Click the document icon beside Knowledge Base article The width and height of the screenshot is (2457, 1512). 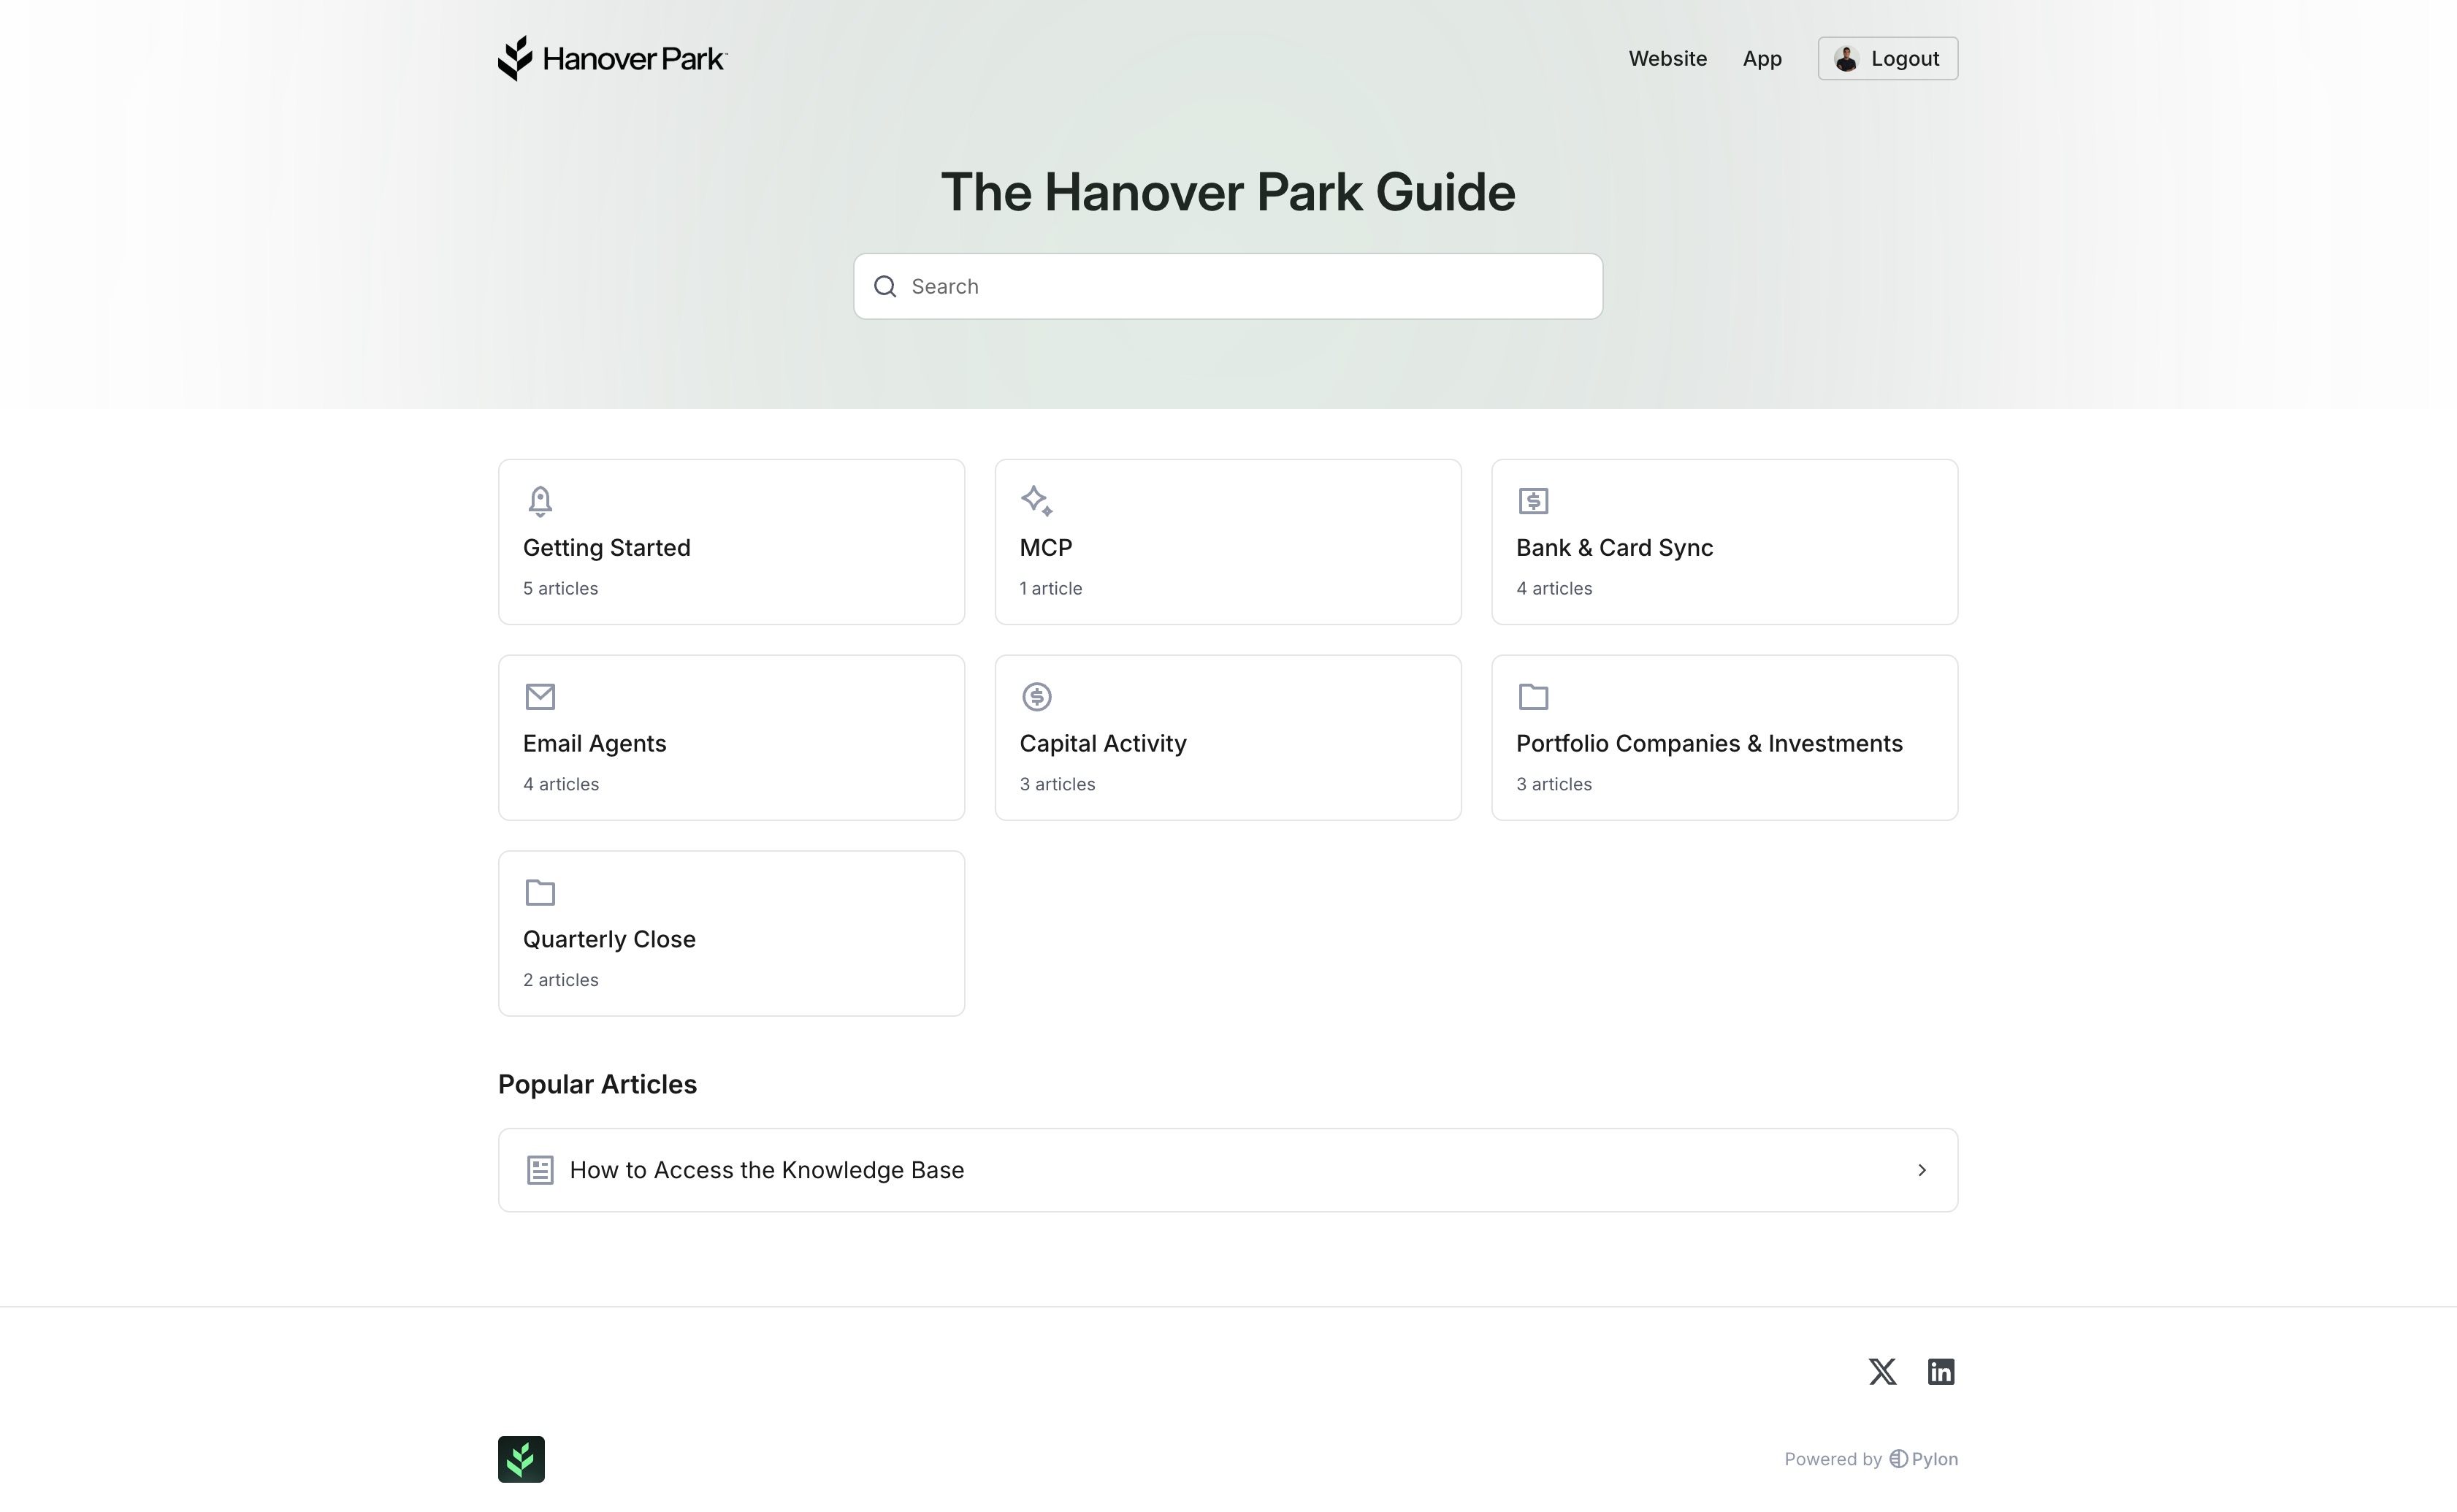click(x=540, y=1170)
